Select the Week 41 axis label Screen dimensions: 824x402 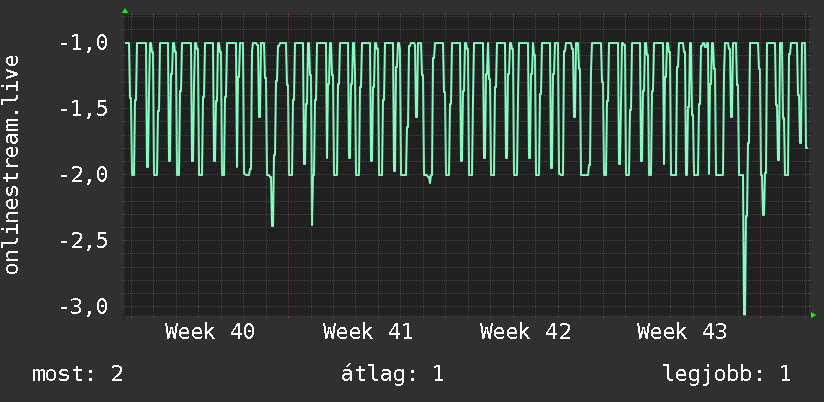pyautogui.click(x=368, y=332)
